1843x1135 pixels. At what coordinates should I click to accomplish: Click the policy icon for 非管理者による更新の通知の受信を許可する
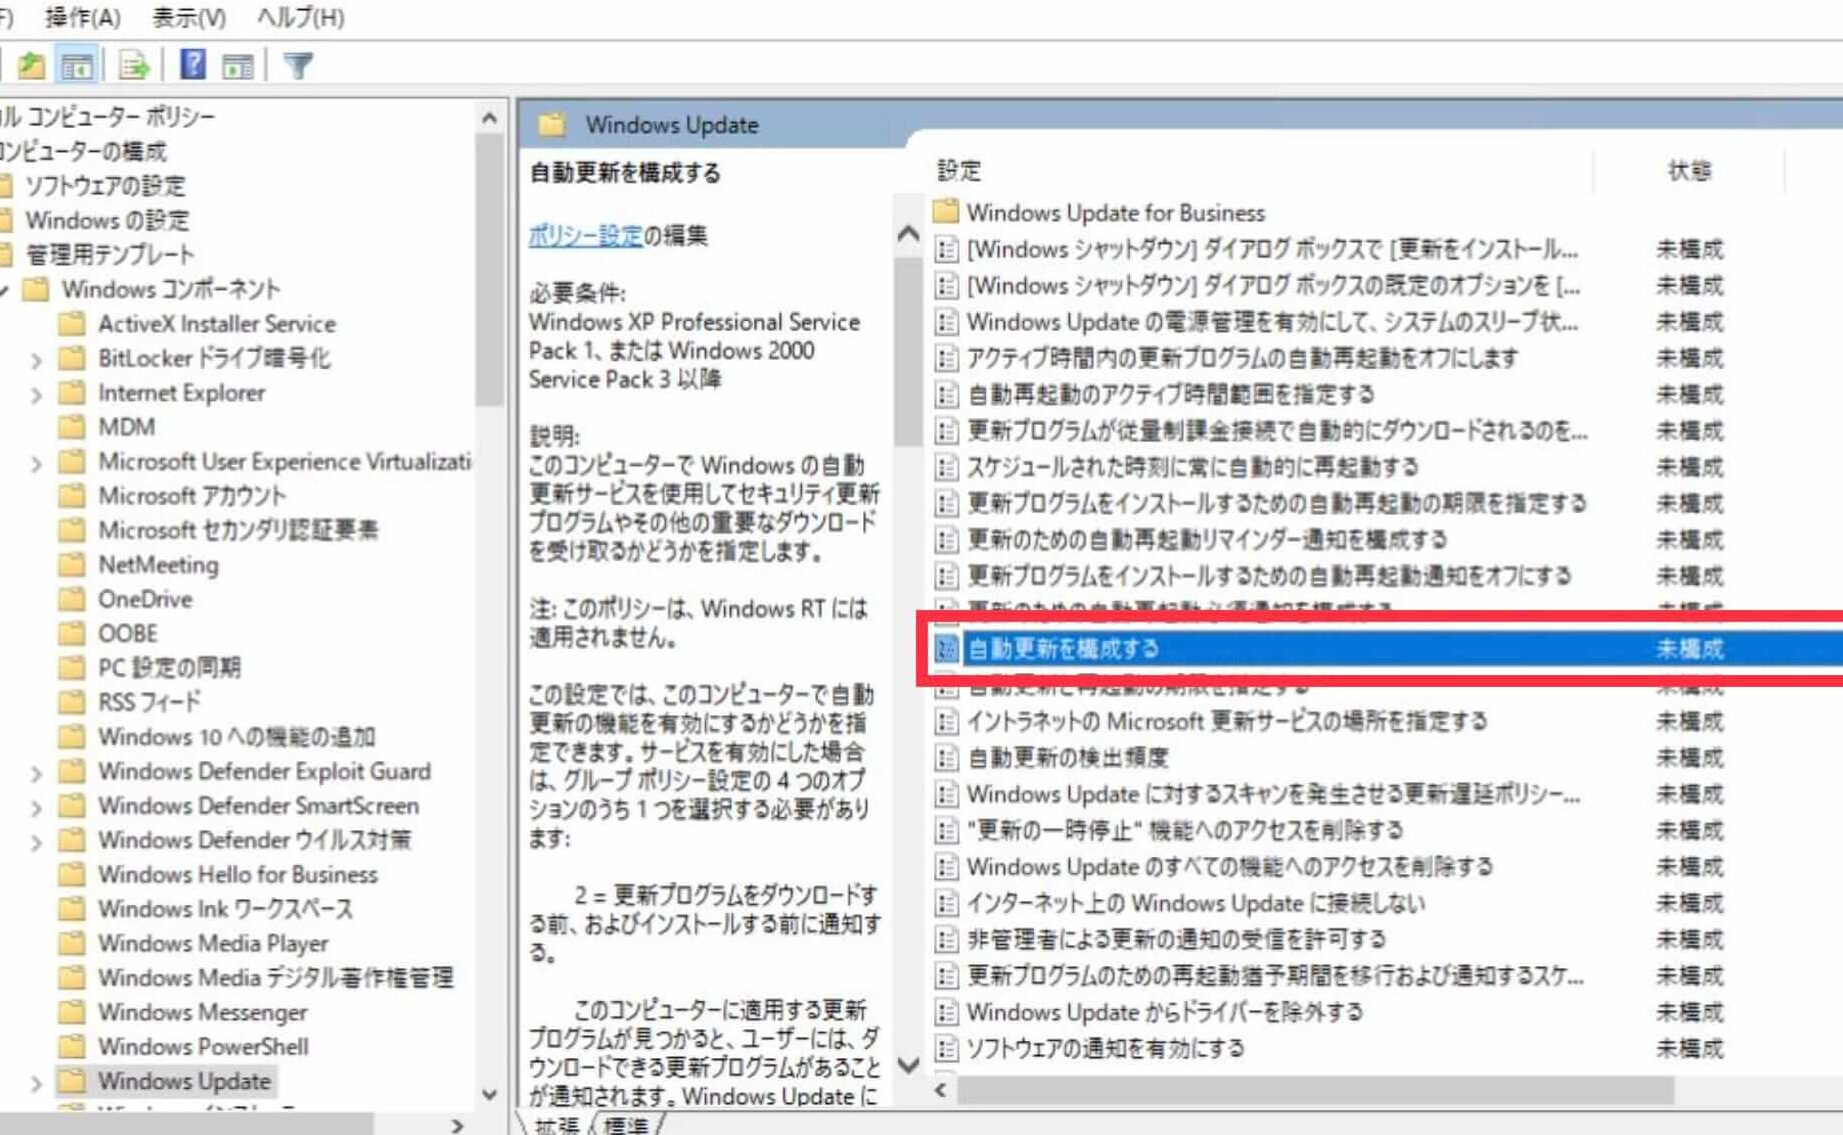coord(946,940)
